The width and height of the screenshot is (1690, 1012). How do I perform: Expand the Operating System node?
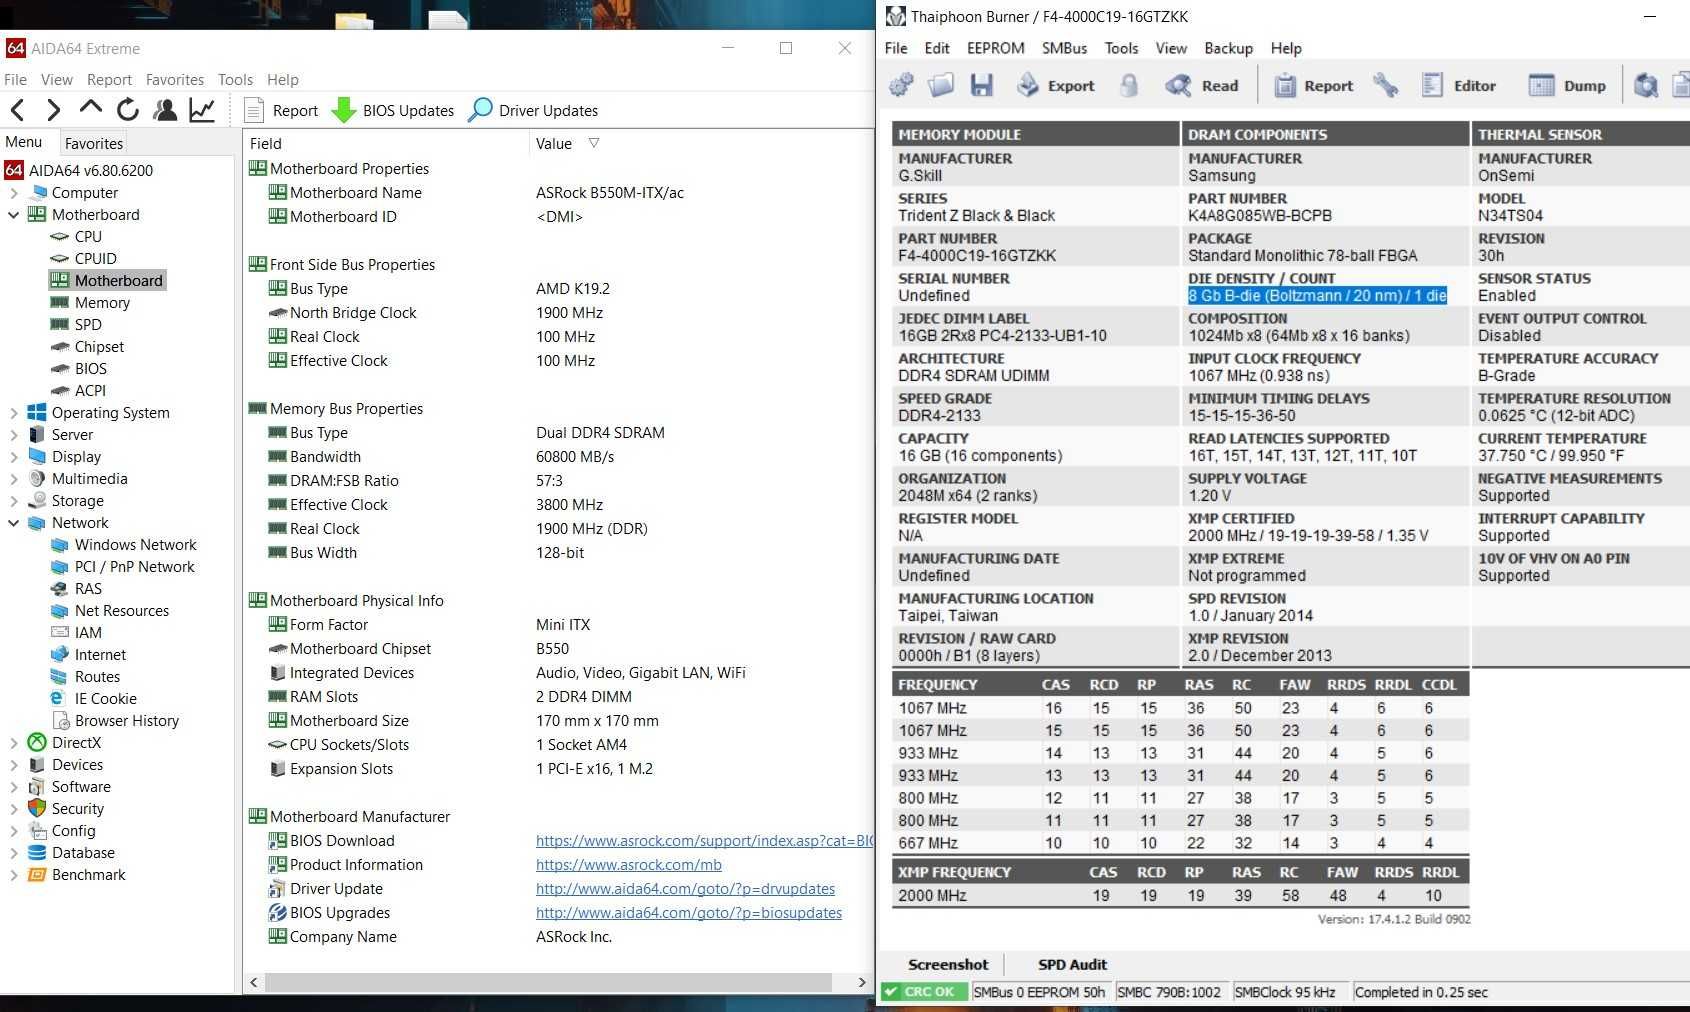coord(14,412)
